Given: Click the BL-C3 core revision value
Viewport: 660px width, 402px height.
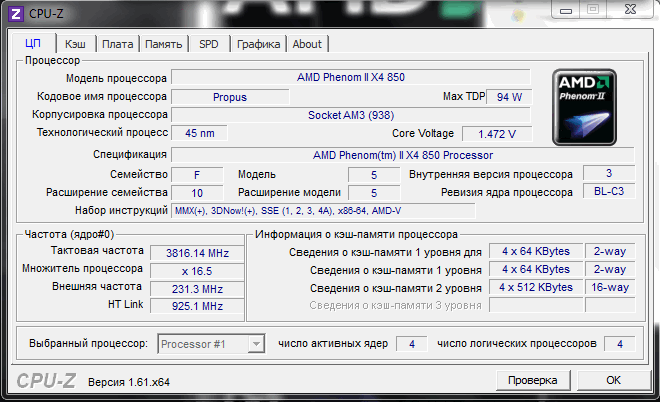Looking at the screenshot, I should [609, 191].
